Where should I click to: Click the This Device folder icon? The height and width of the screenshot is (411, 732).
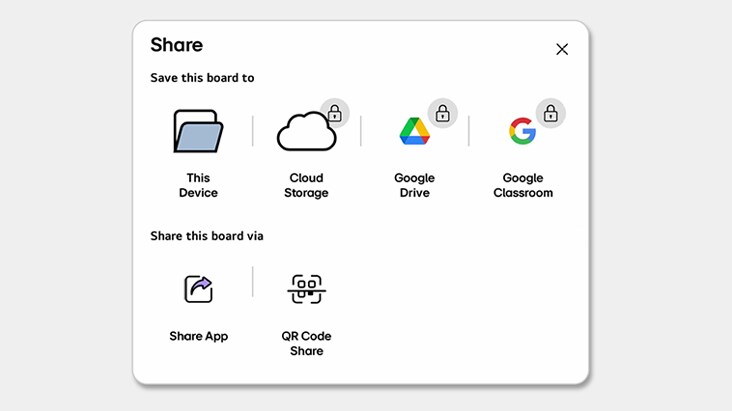click(x=198, y=131)
